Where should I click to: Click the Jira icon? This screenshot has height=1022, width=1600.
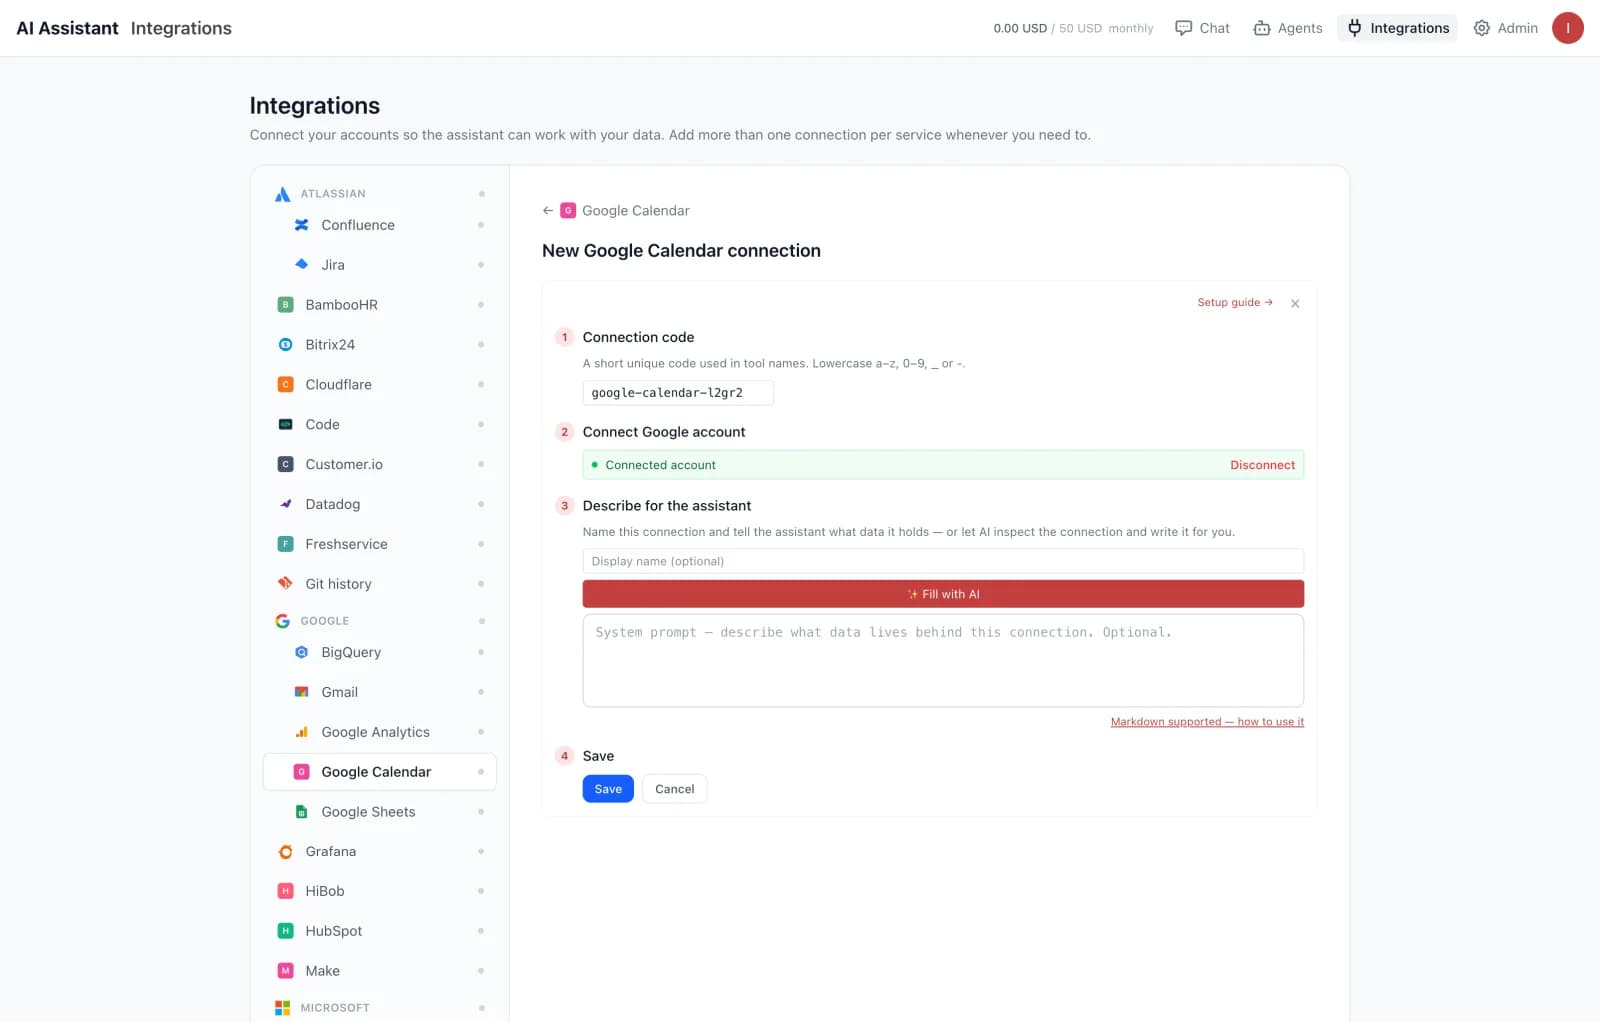pos(301,265)
